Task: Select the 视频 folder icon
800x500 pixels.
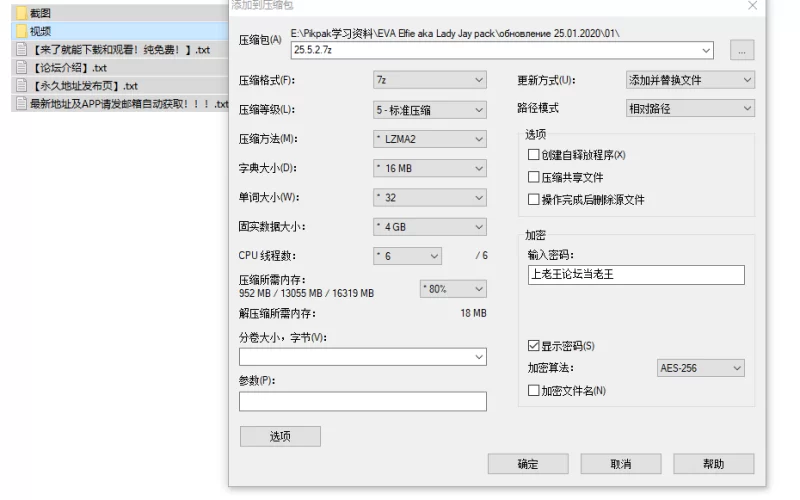Action: 21,31
